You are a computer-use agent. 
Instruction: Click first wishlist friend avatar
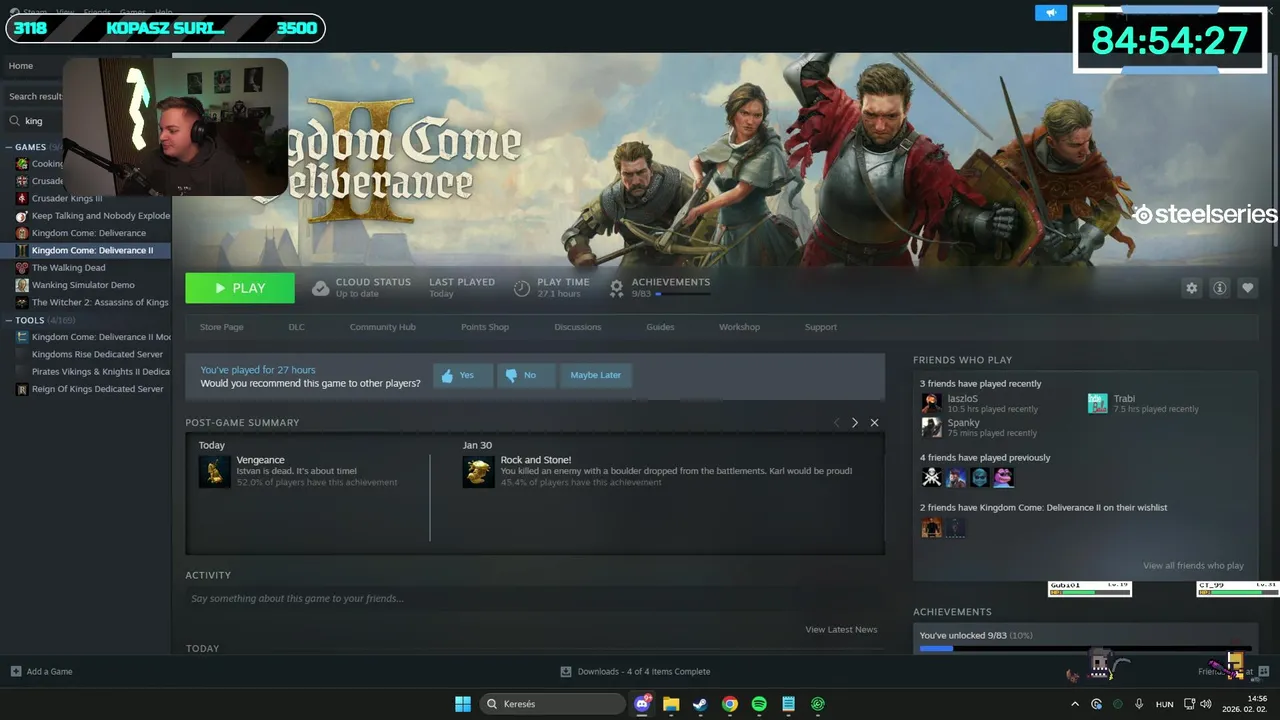931,527
